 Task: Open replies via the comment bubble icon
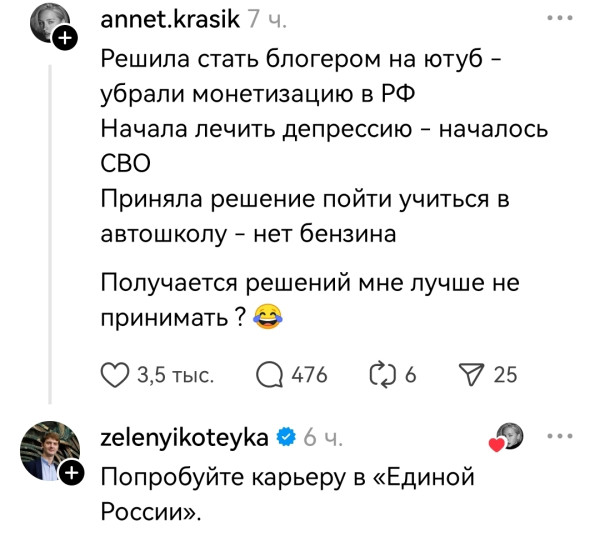[x=270, y=375]
